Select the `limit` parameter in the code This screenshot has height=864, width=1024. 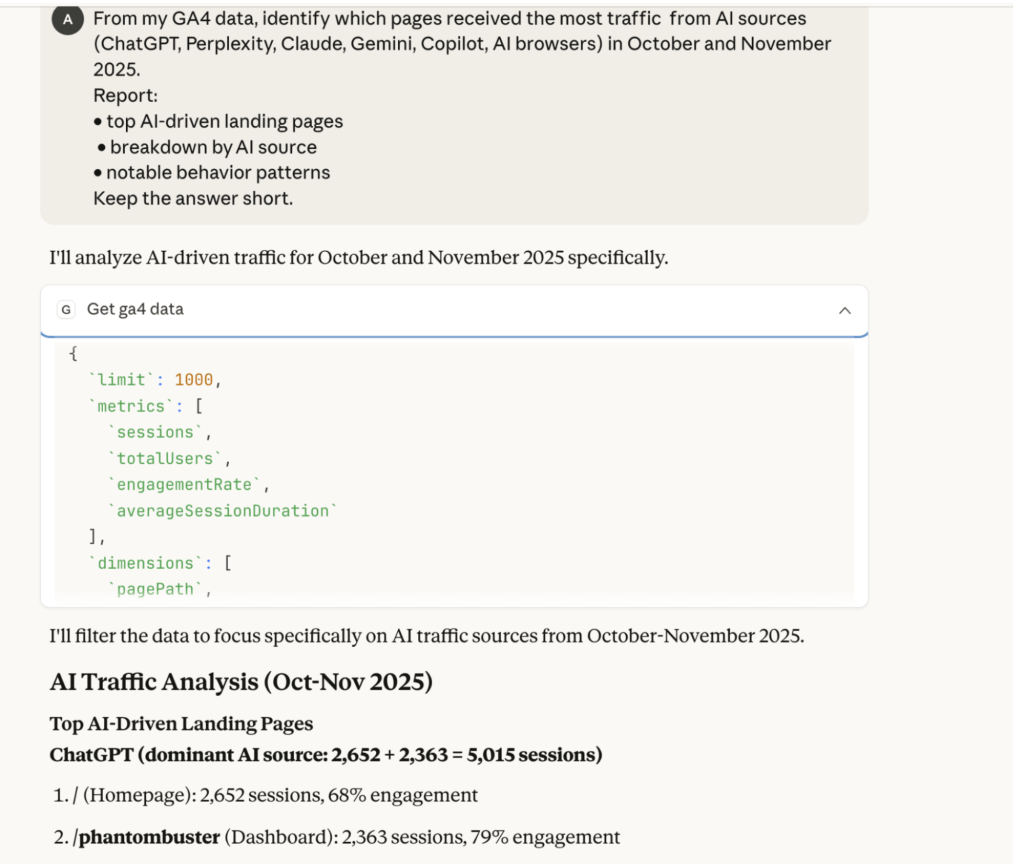tap(113, 379)
